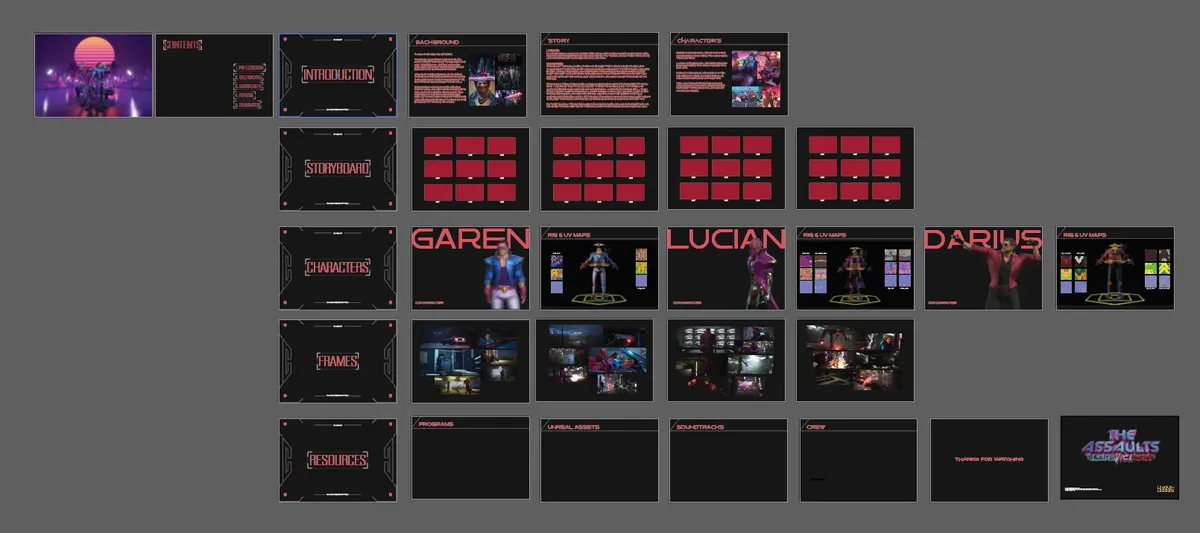Select the fourth, final red grid storyboard slide
1200x533 pixels.
point(854,169)
